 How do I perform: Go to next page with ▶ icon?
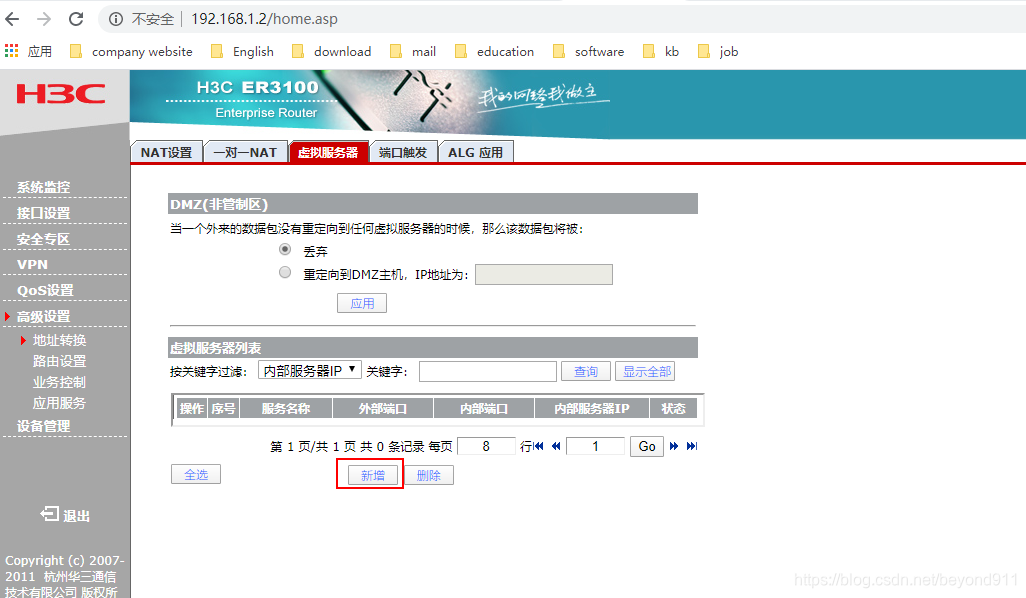[x=673, y=445]
